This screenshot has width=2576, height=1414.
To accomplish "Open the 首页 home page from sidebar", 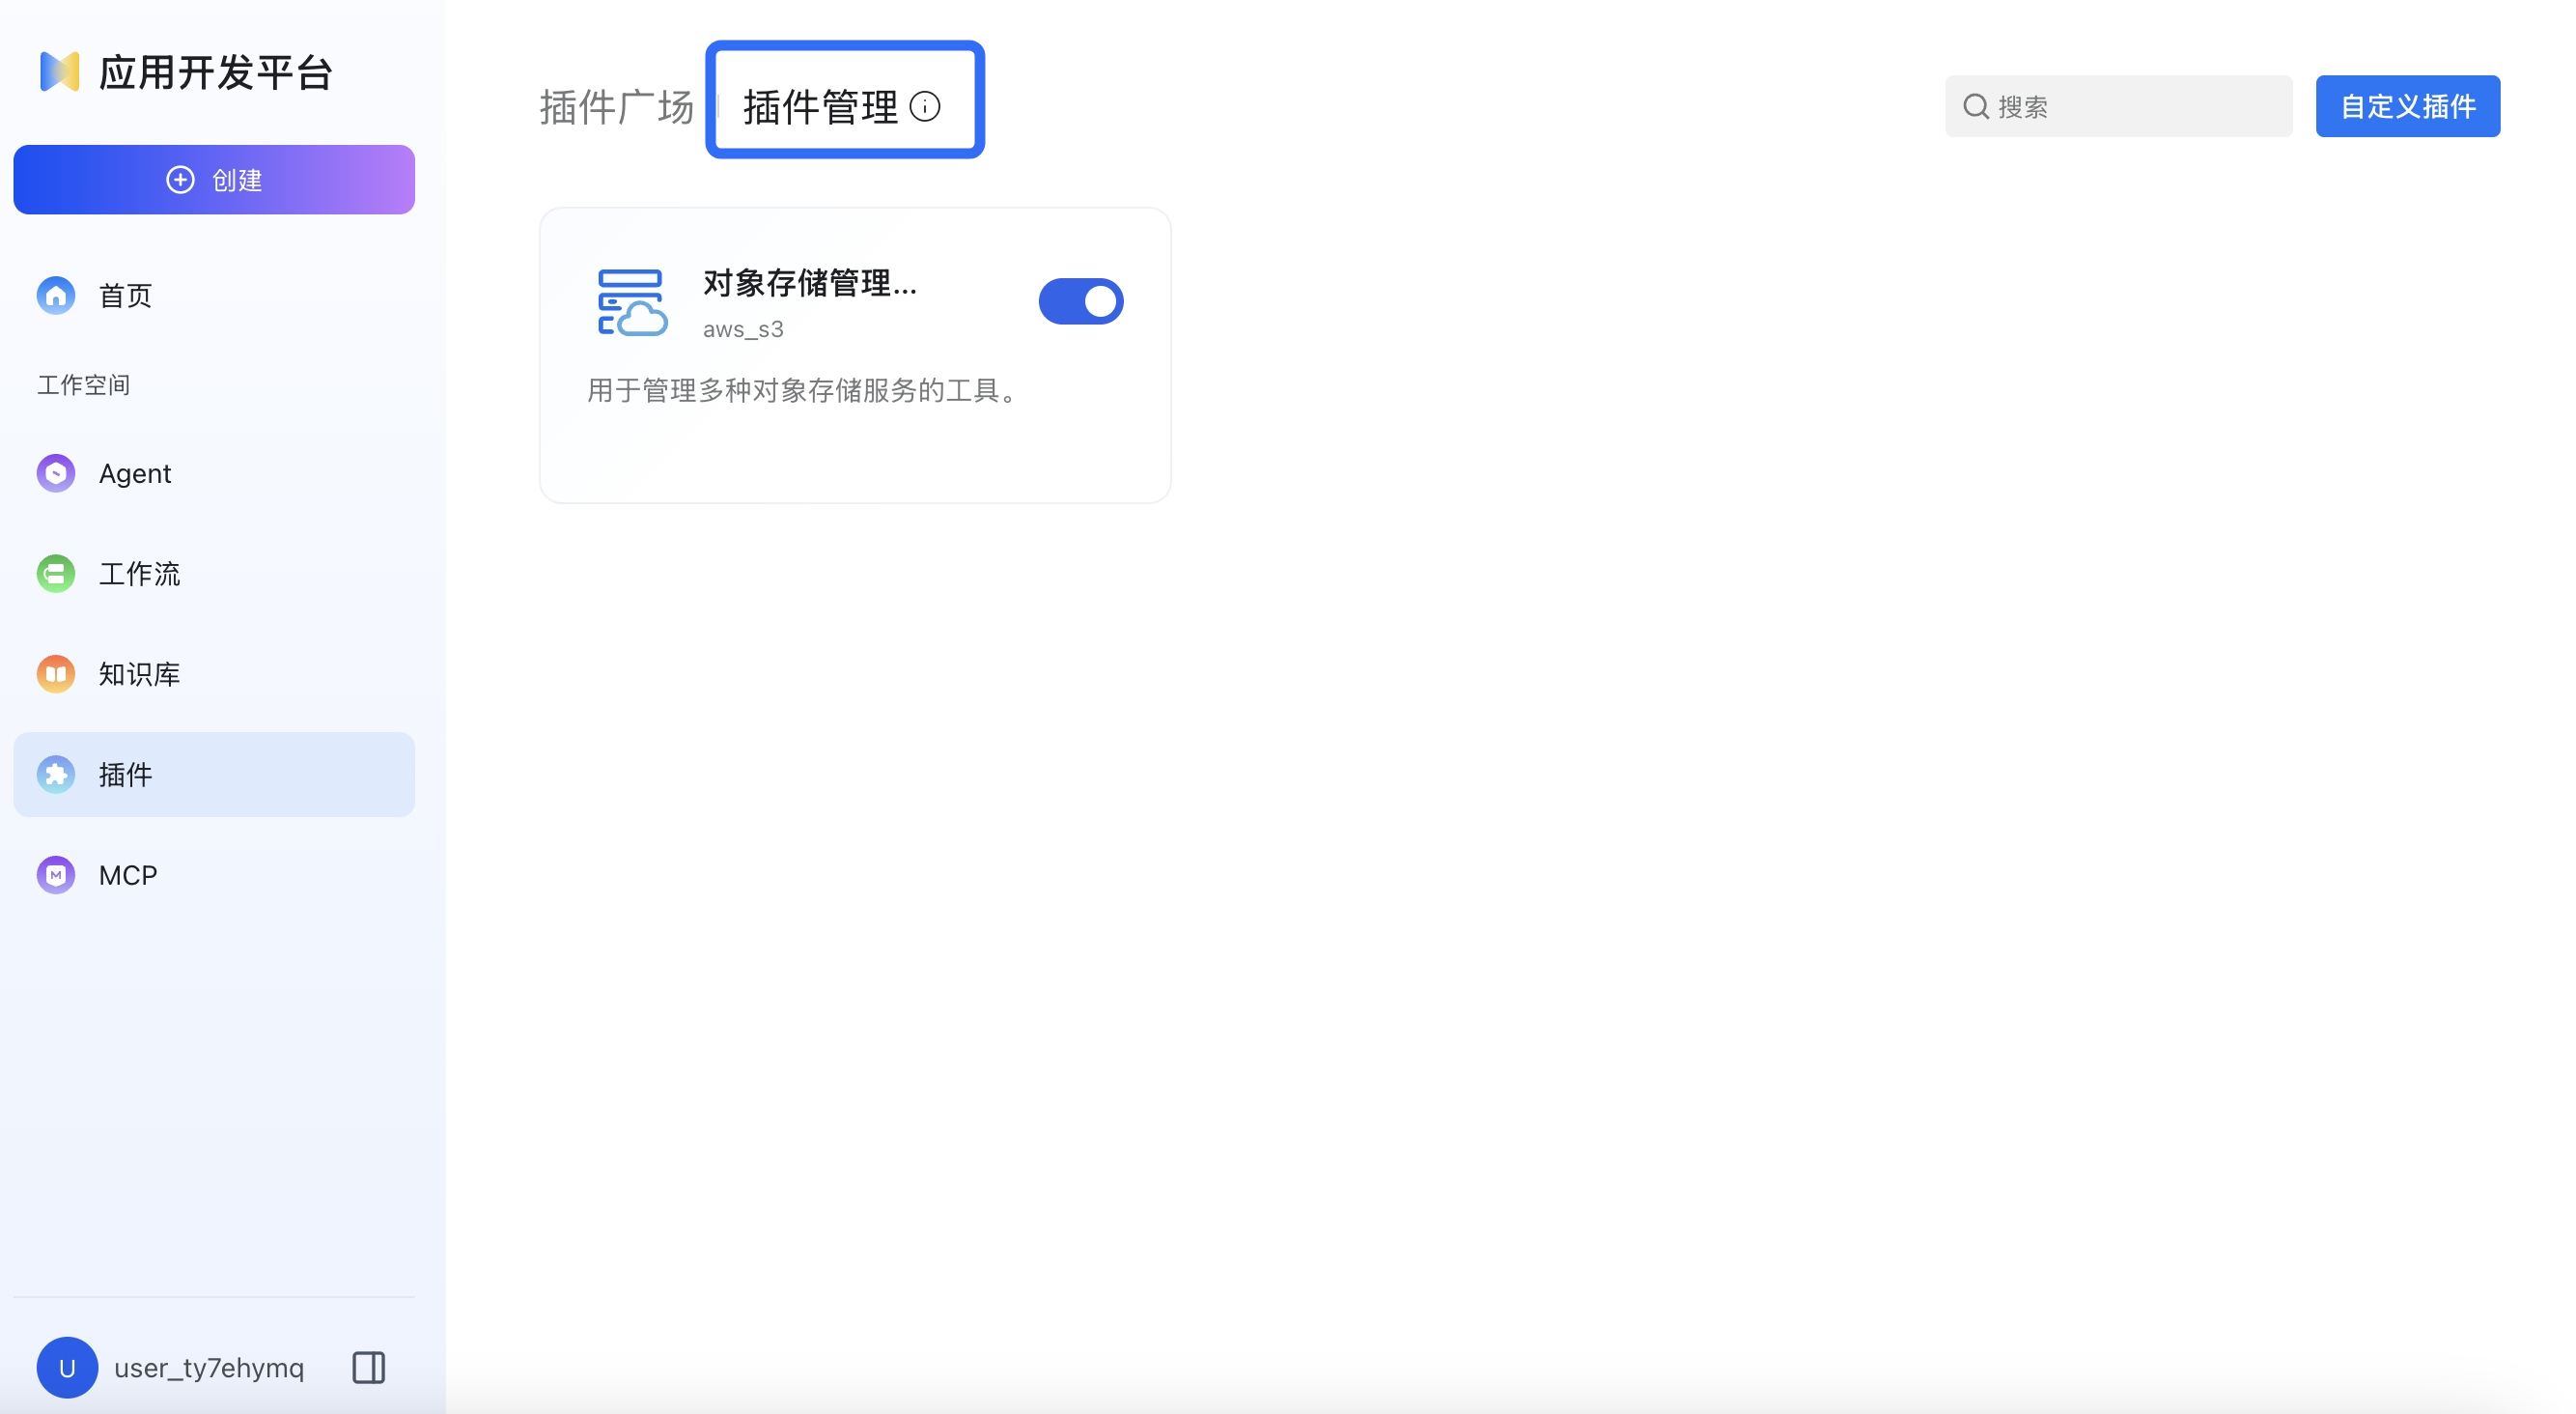I will [123, 295].
